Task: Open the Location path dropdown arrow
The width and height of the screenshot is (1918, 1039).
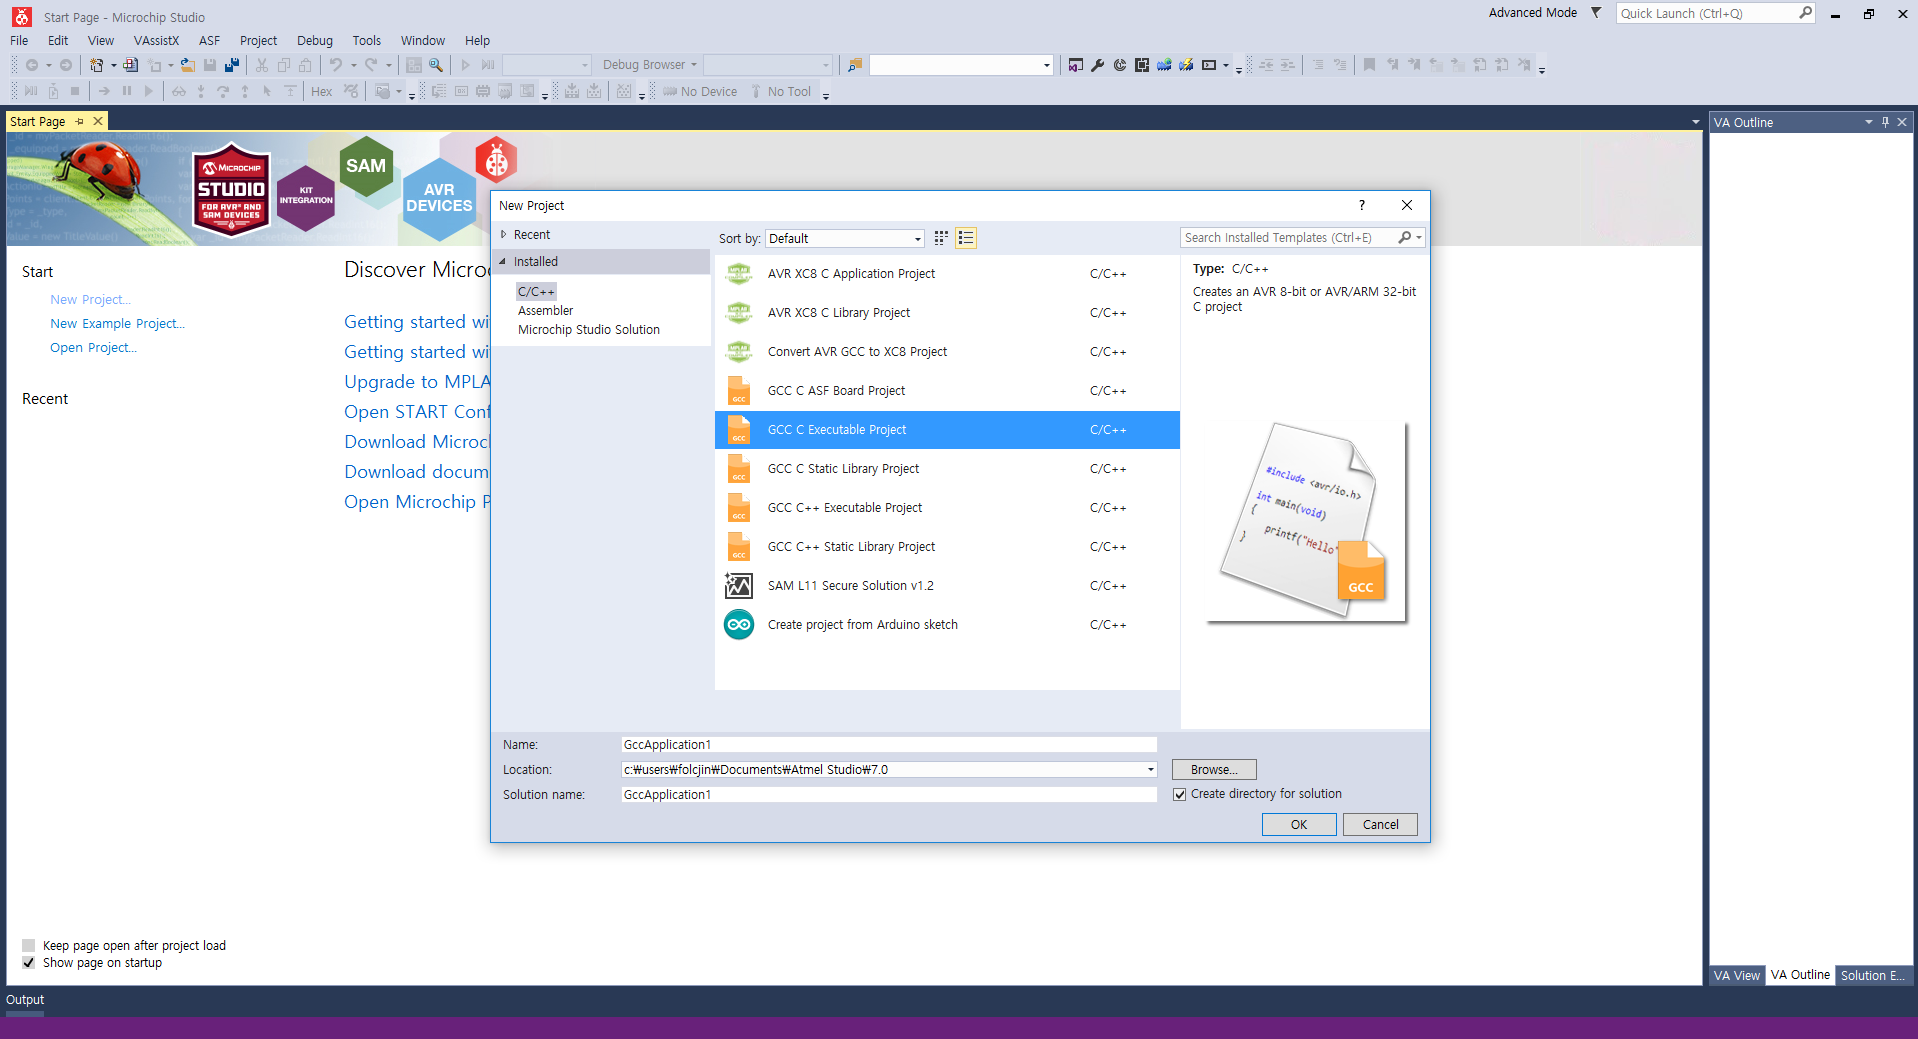Action: [x=1151, y=770]
